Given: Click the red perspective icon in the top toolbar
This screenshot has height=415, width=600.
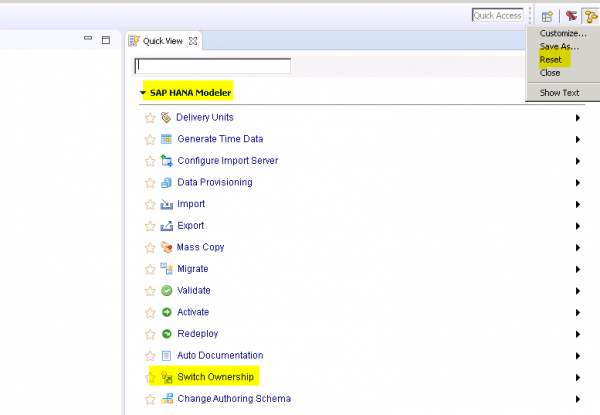Looking at the screenshot, I should click(x=571, y=16).
